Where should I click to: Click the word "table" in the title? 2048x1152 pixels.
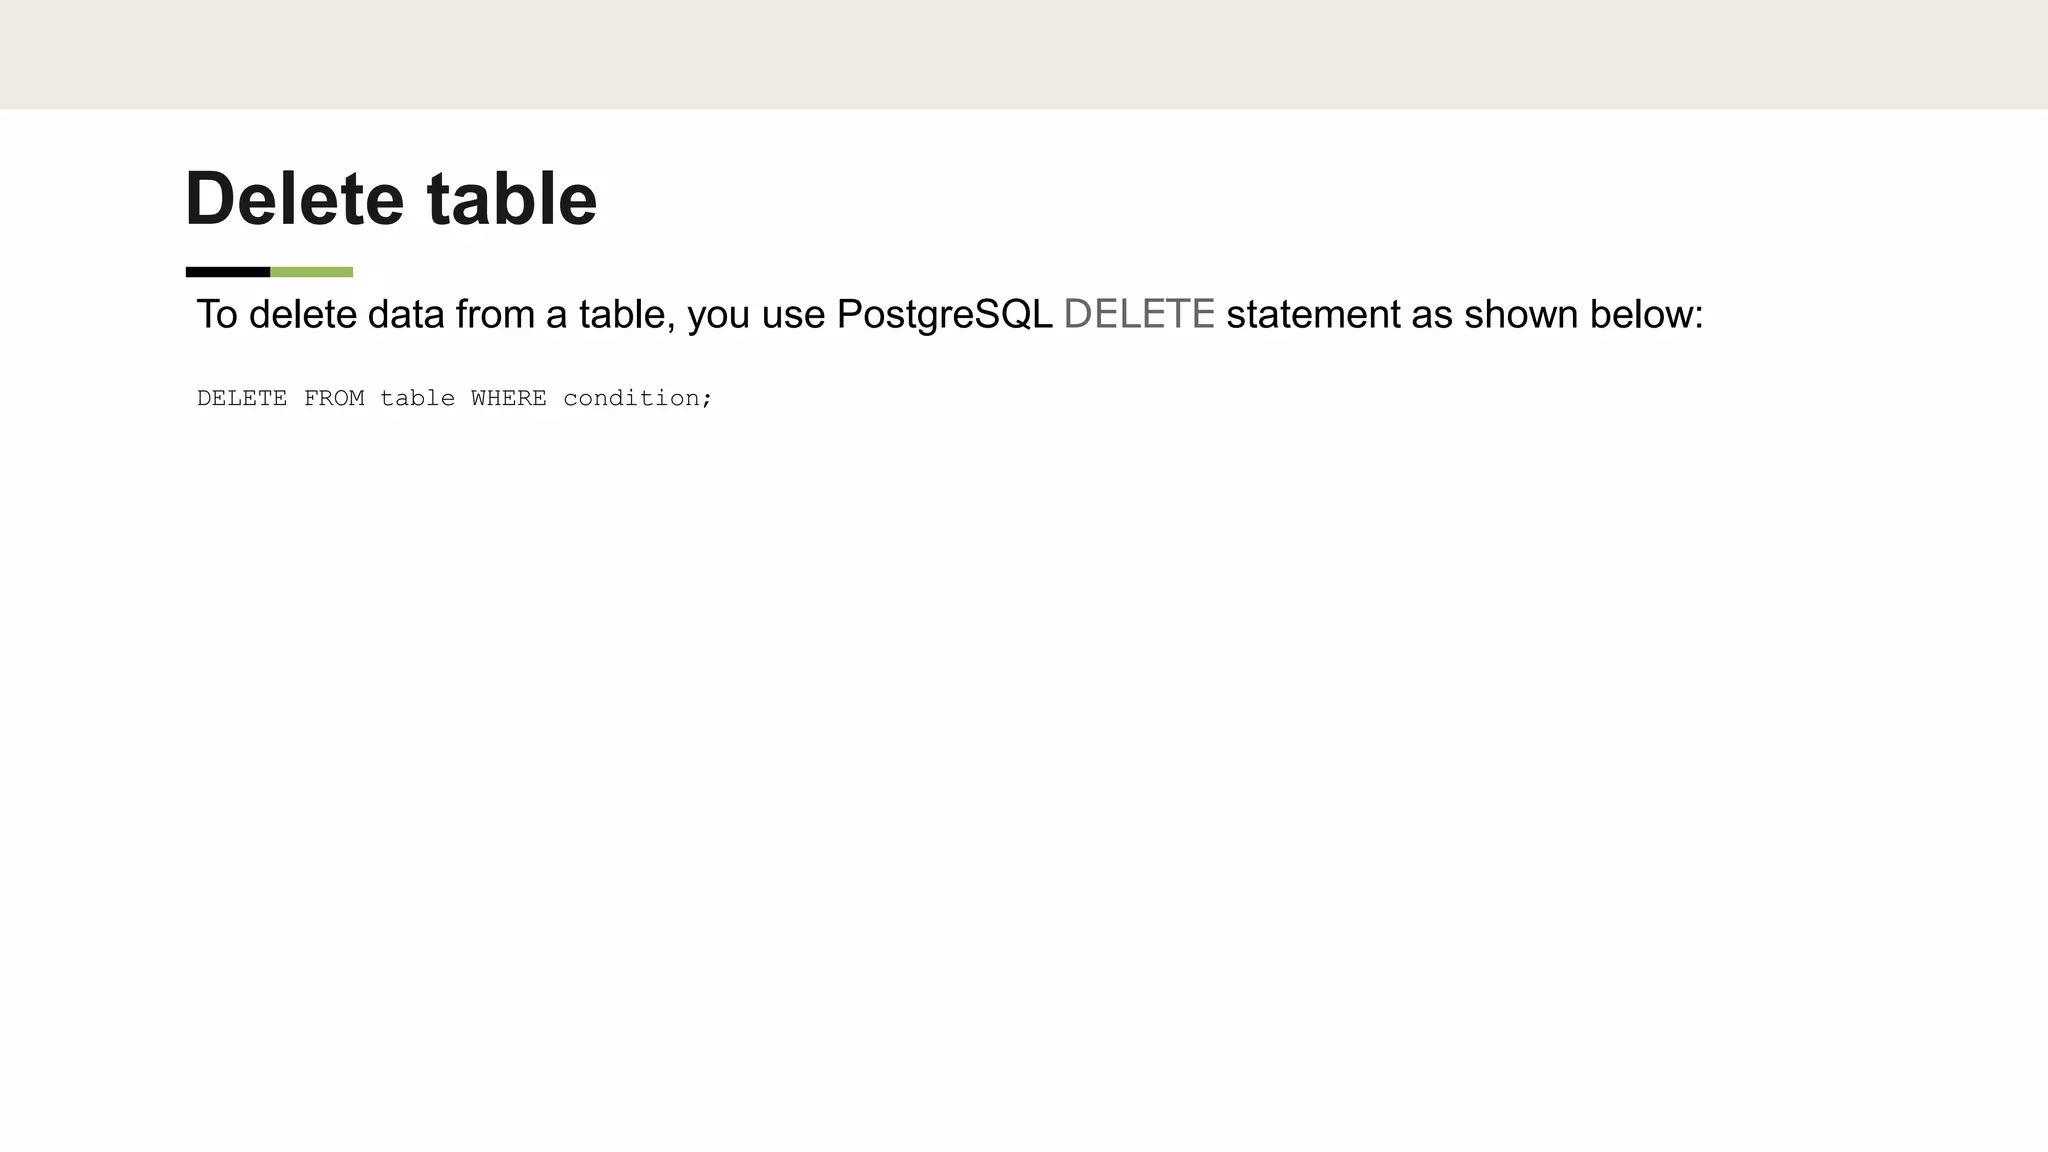point(512,198)
